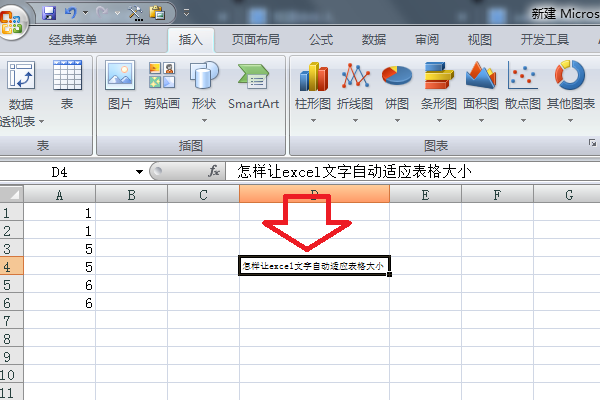
Task: Select column E header
Action: coord(426,195)
